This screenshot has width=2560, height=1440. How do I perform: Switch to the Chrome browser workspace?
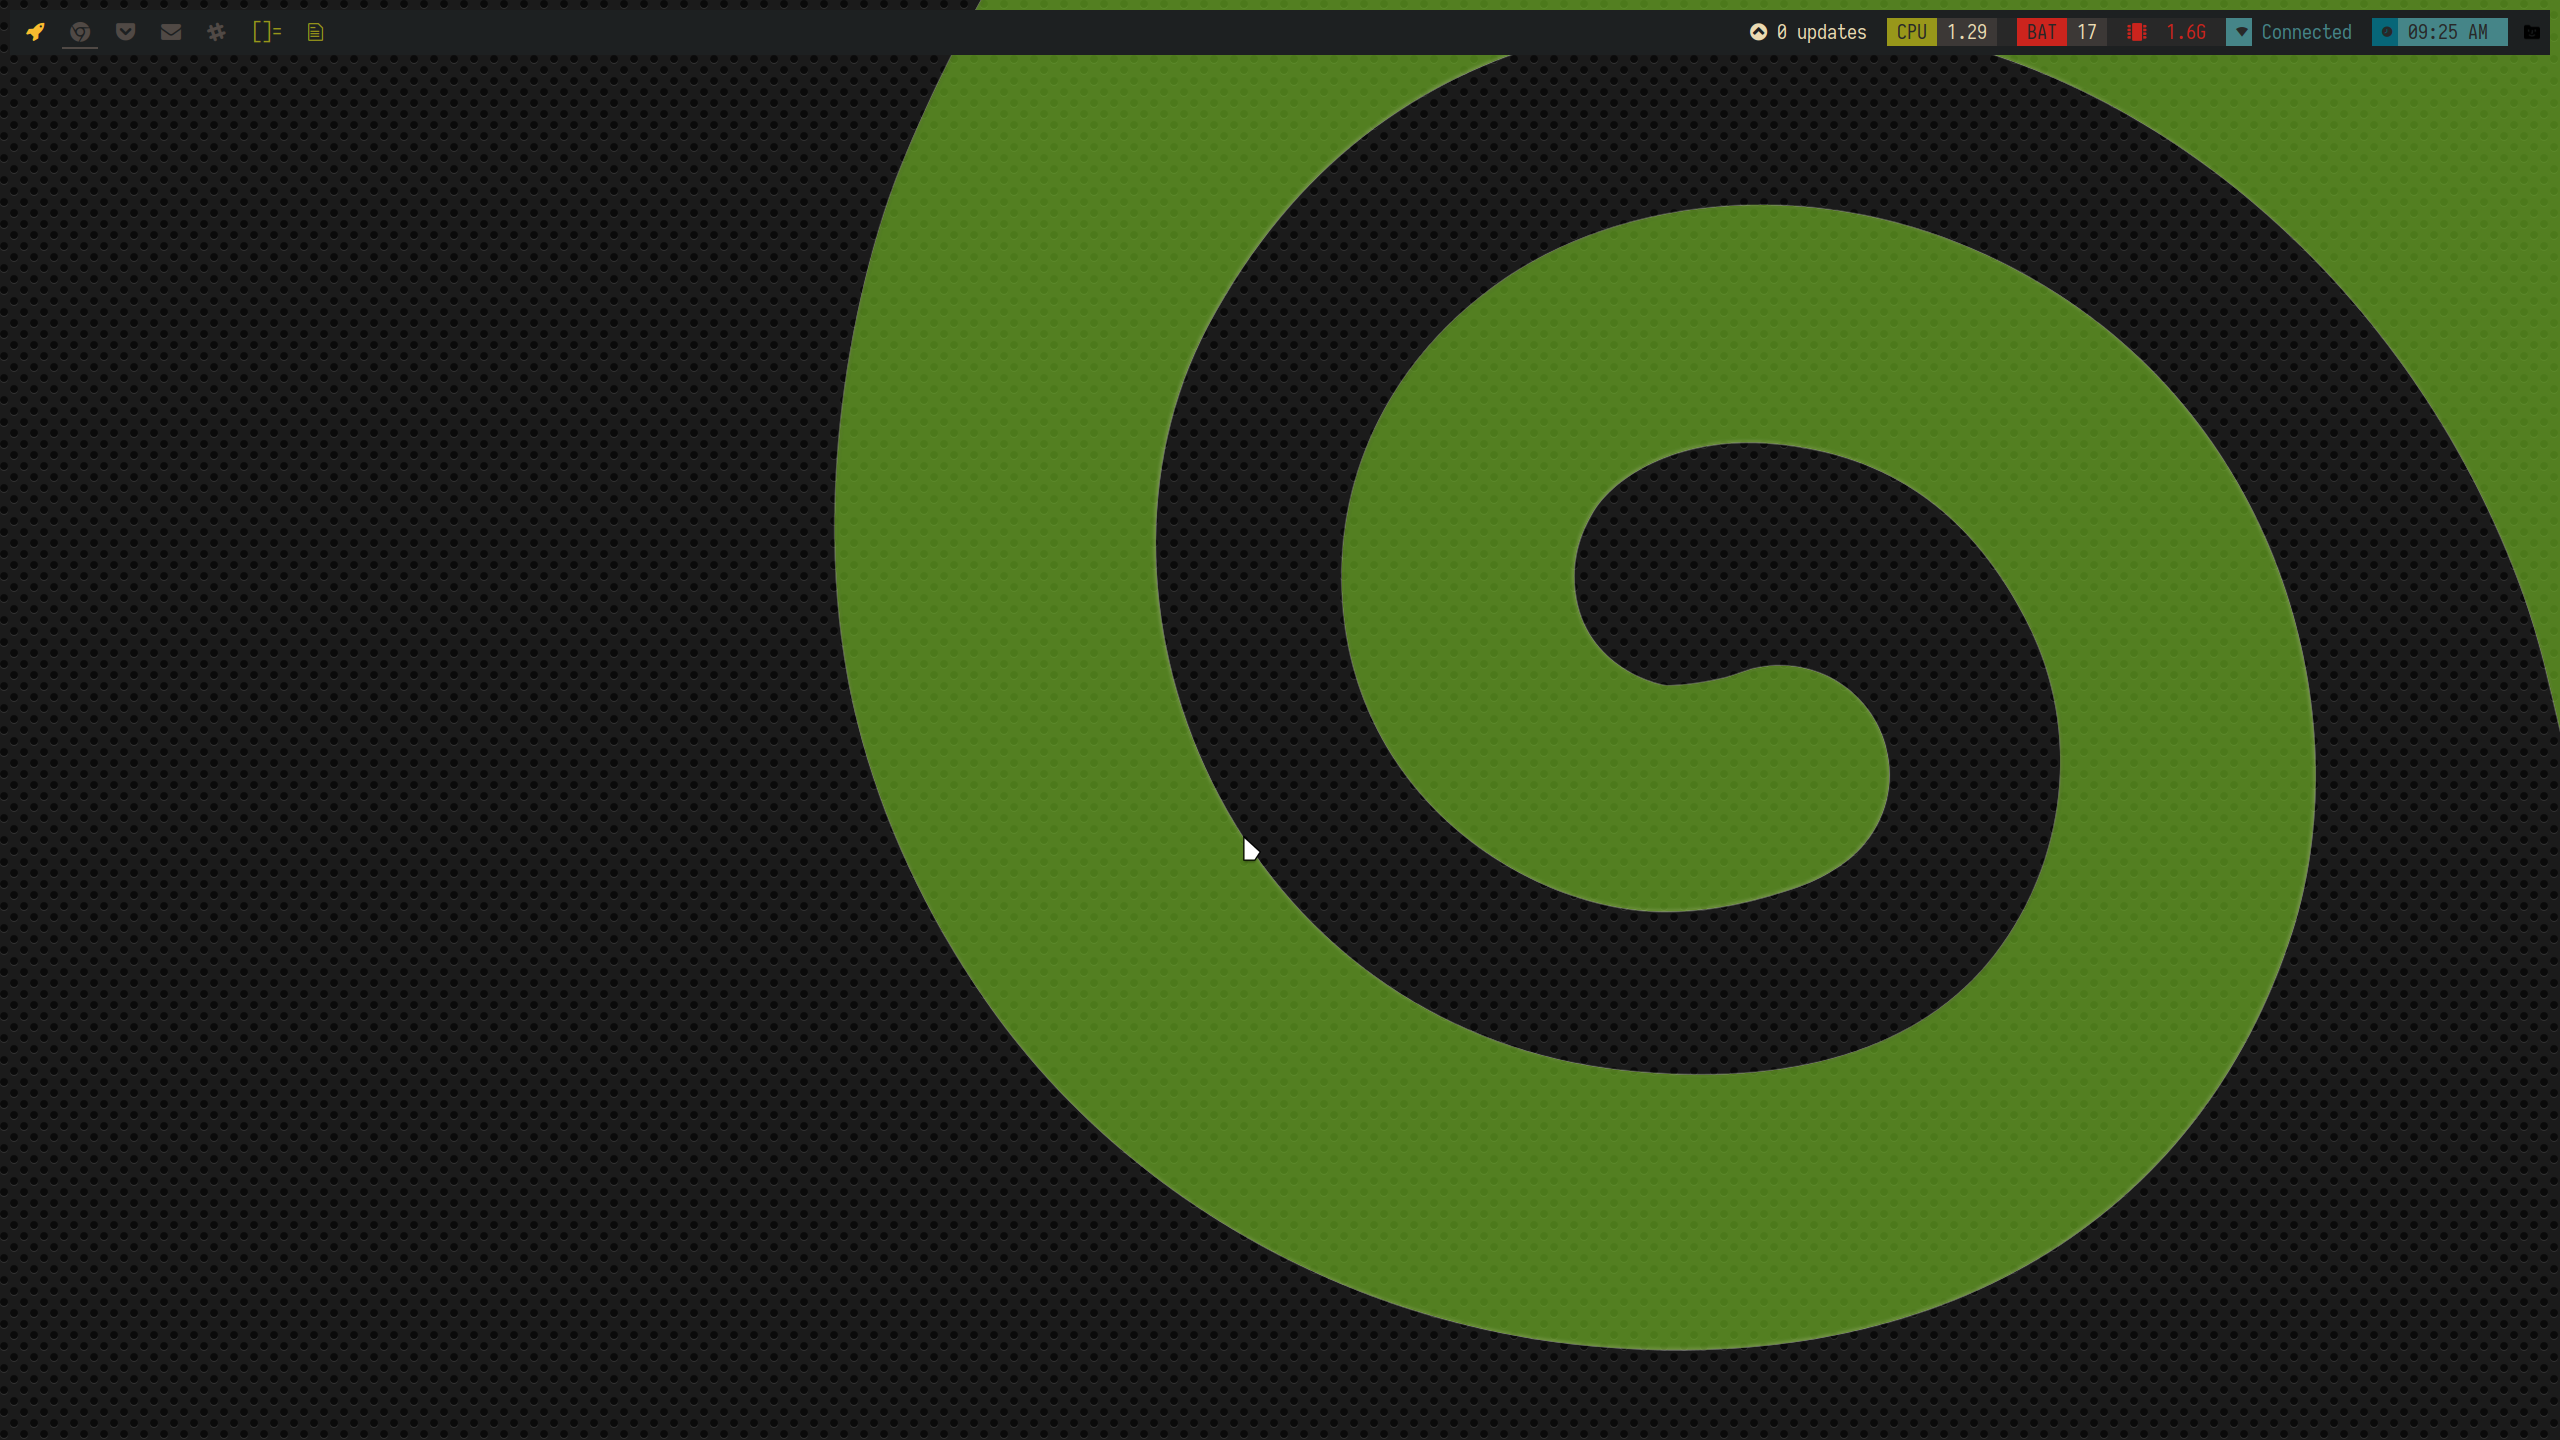80,32
